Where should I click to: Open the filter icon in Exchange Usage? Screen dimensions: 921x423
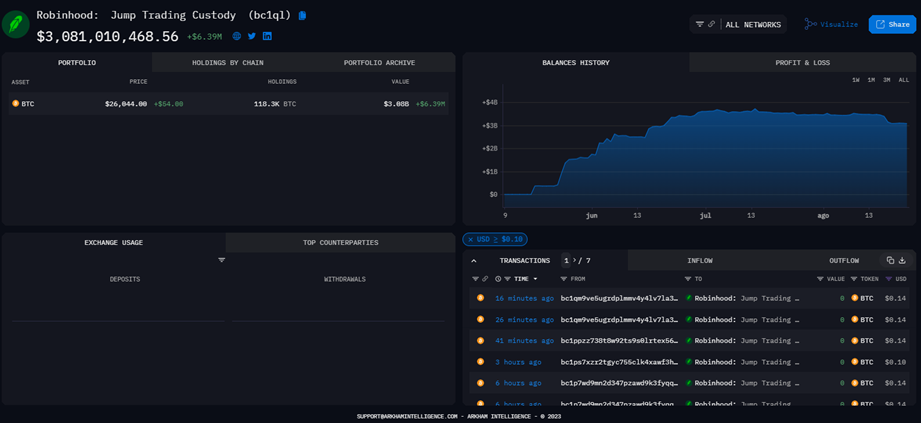point(222,260)
